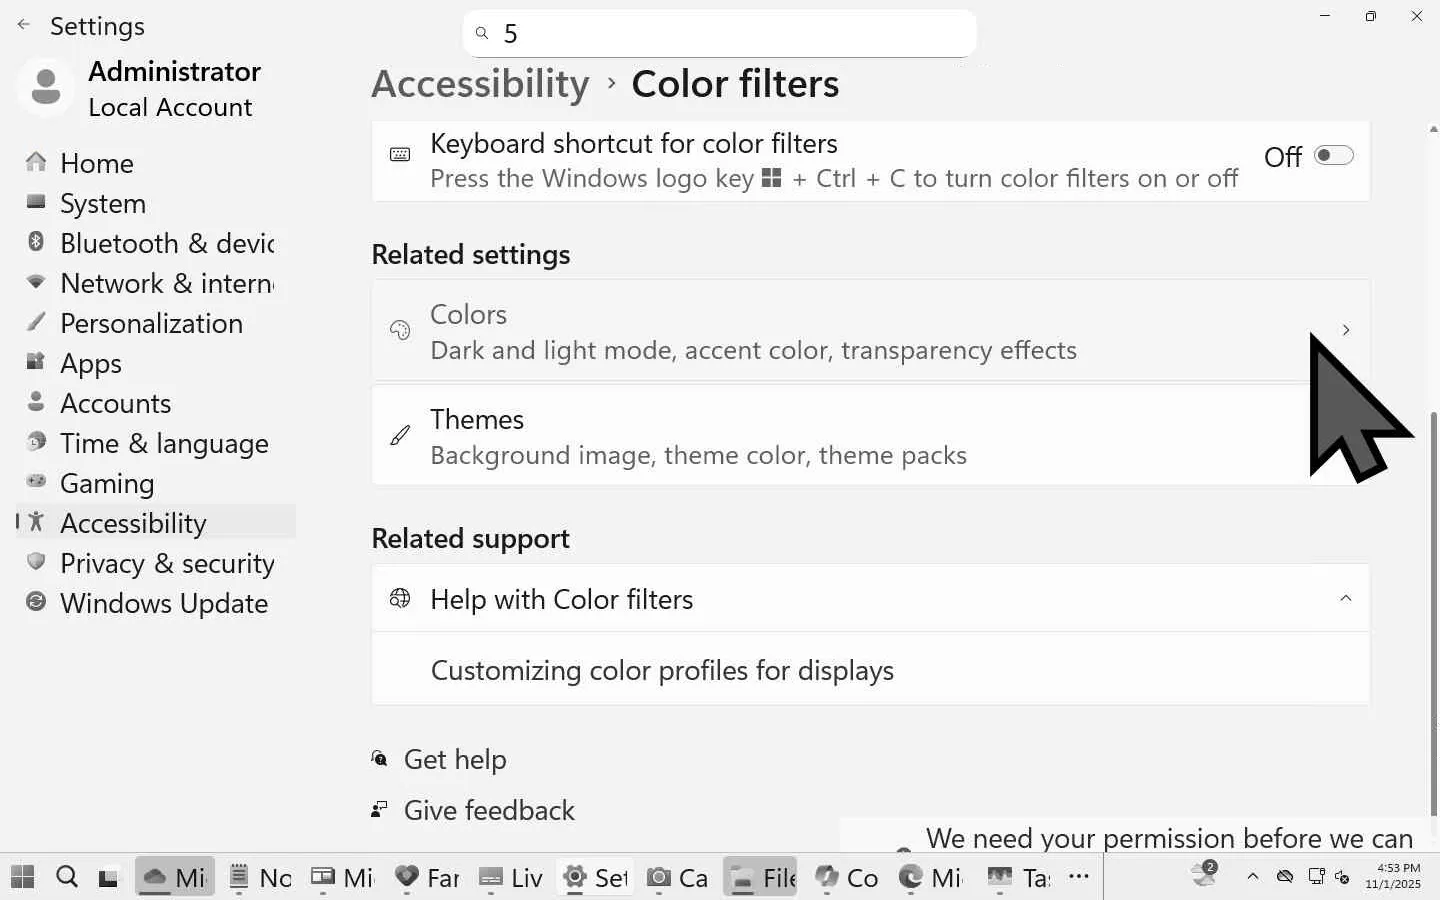Image resolution: width=1440 pixels, height=900 pixels.
Task: Collapse the Help with Color filters section
Action: coord(1345,598)
